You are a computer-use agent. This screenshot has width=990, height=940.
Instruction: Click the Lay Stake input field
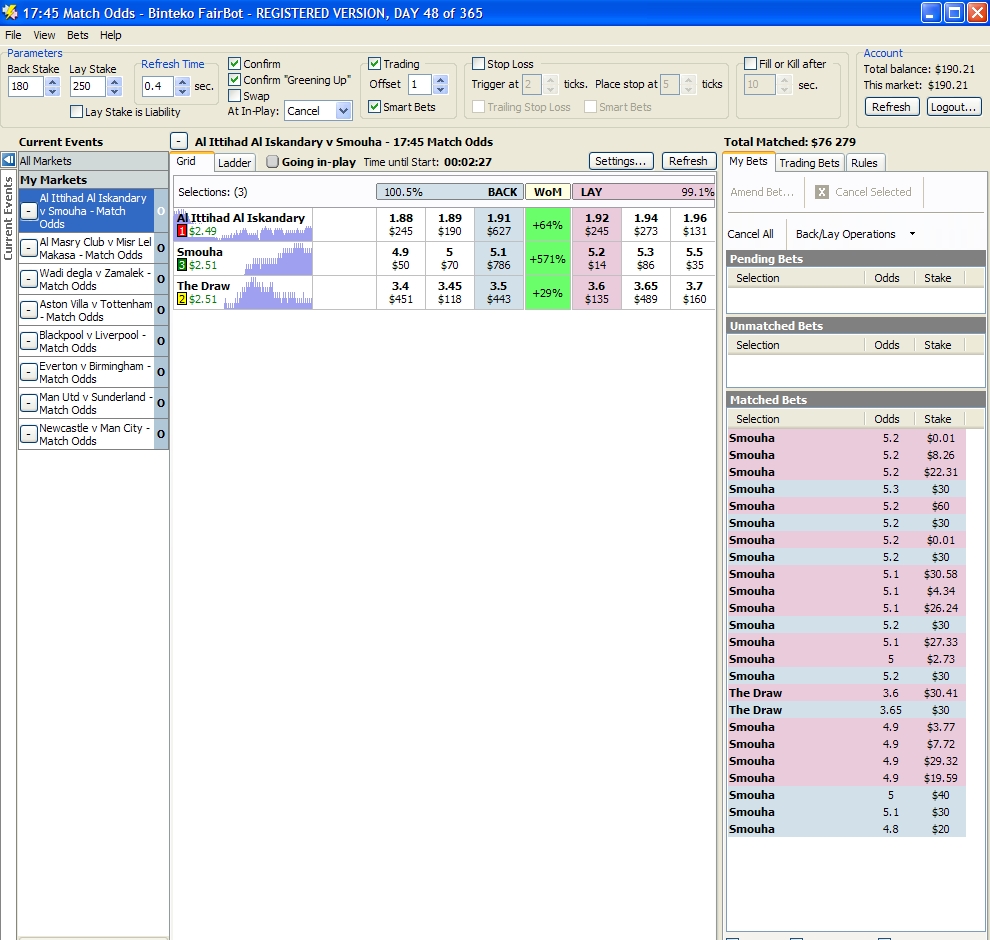(x=88, y=86)
